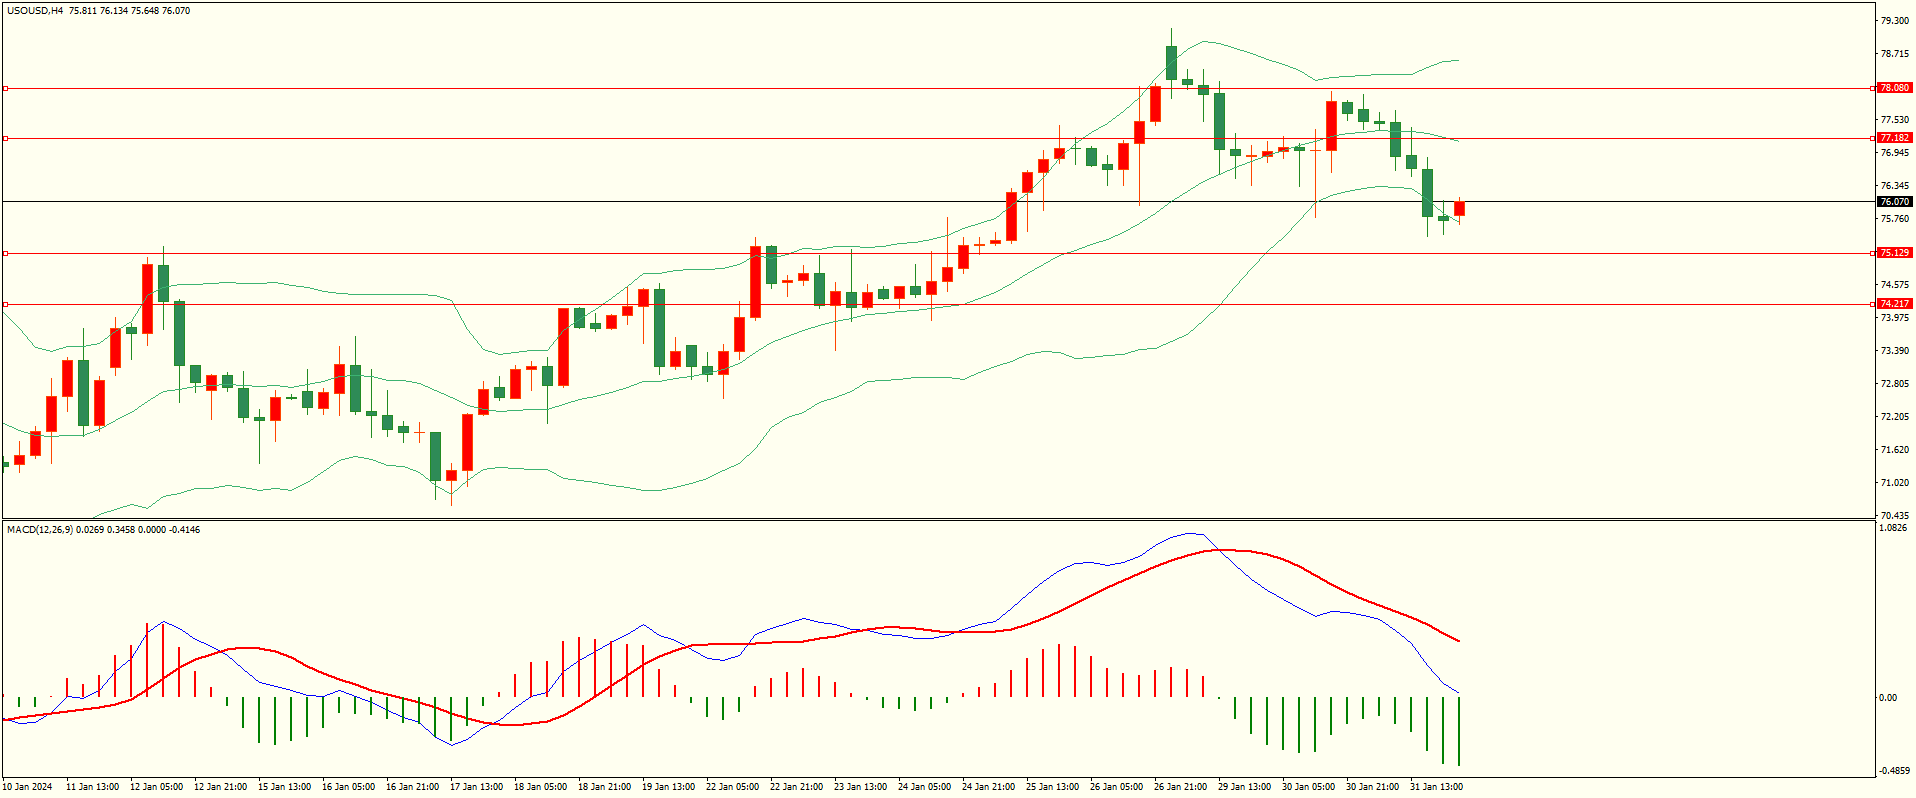Click the 24 Jan 05:00 time axis label

tap(925, 787)
